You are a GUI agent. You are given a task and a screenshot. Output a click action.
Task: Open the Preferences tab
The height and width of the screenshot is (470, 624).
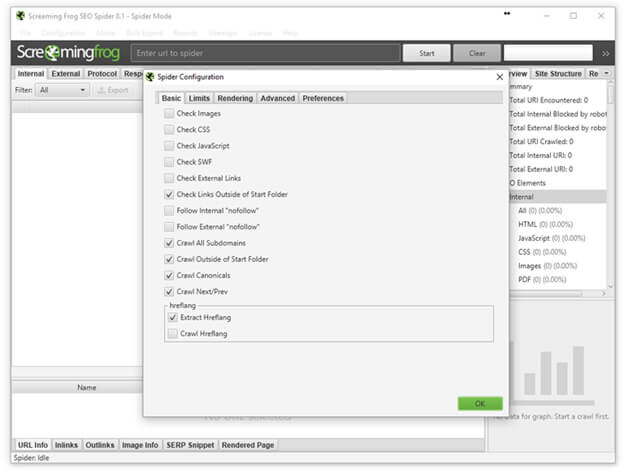pos(323,98)
